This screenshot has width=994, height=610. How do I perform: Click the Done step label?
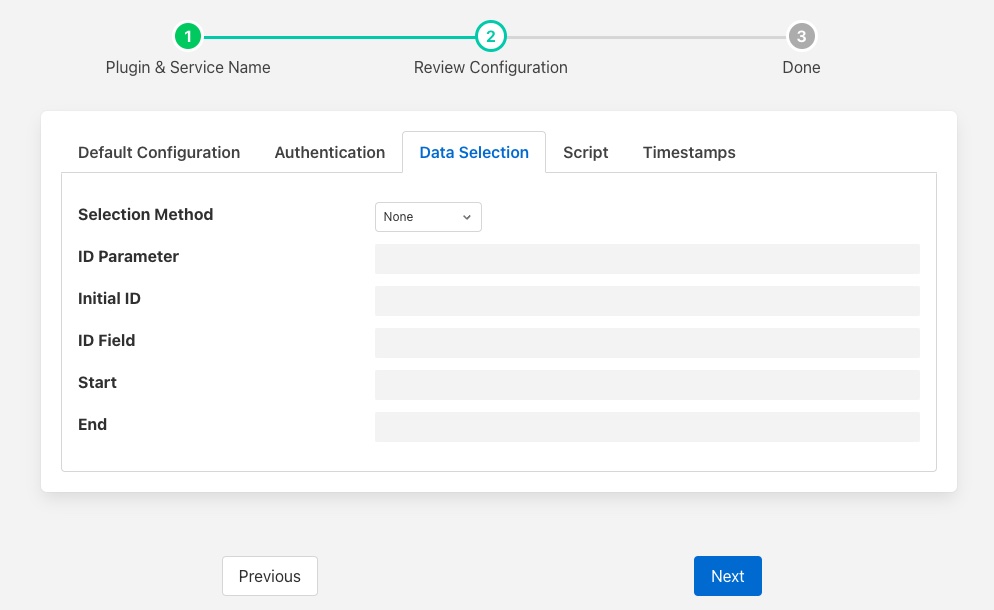(x=801, y=68)
